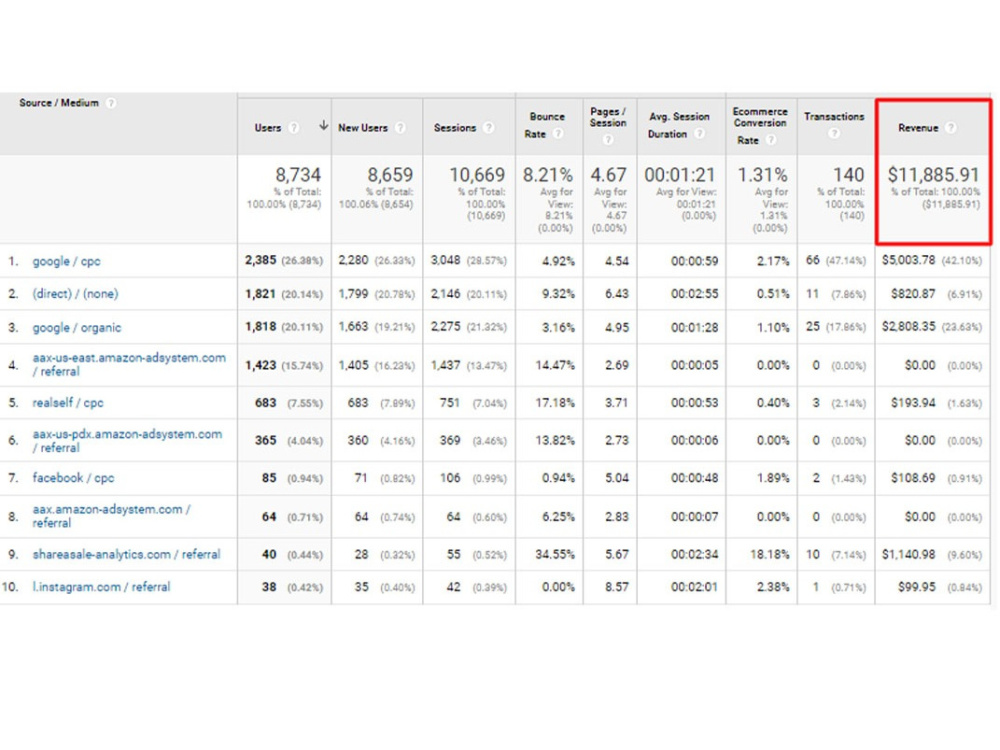Image resolution: width=1000 pixels, height=750 pixels.
Task: Open l.instagram.com / referral link
Action: click(x=101, y=587)
